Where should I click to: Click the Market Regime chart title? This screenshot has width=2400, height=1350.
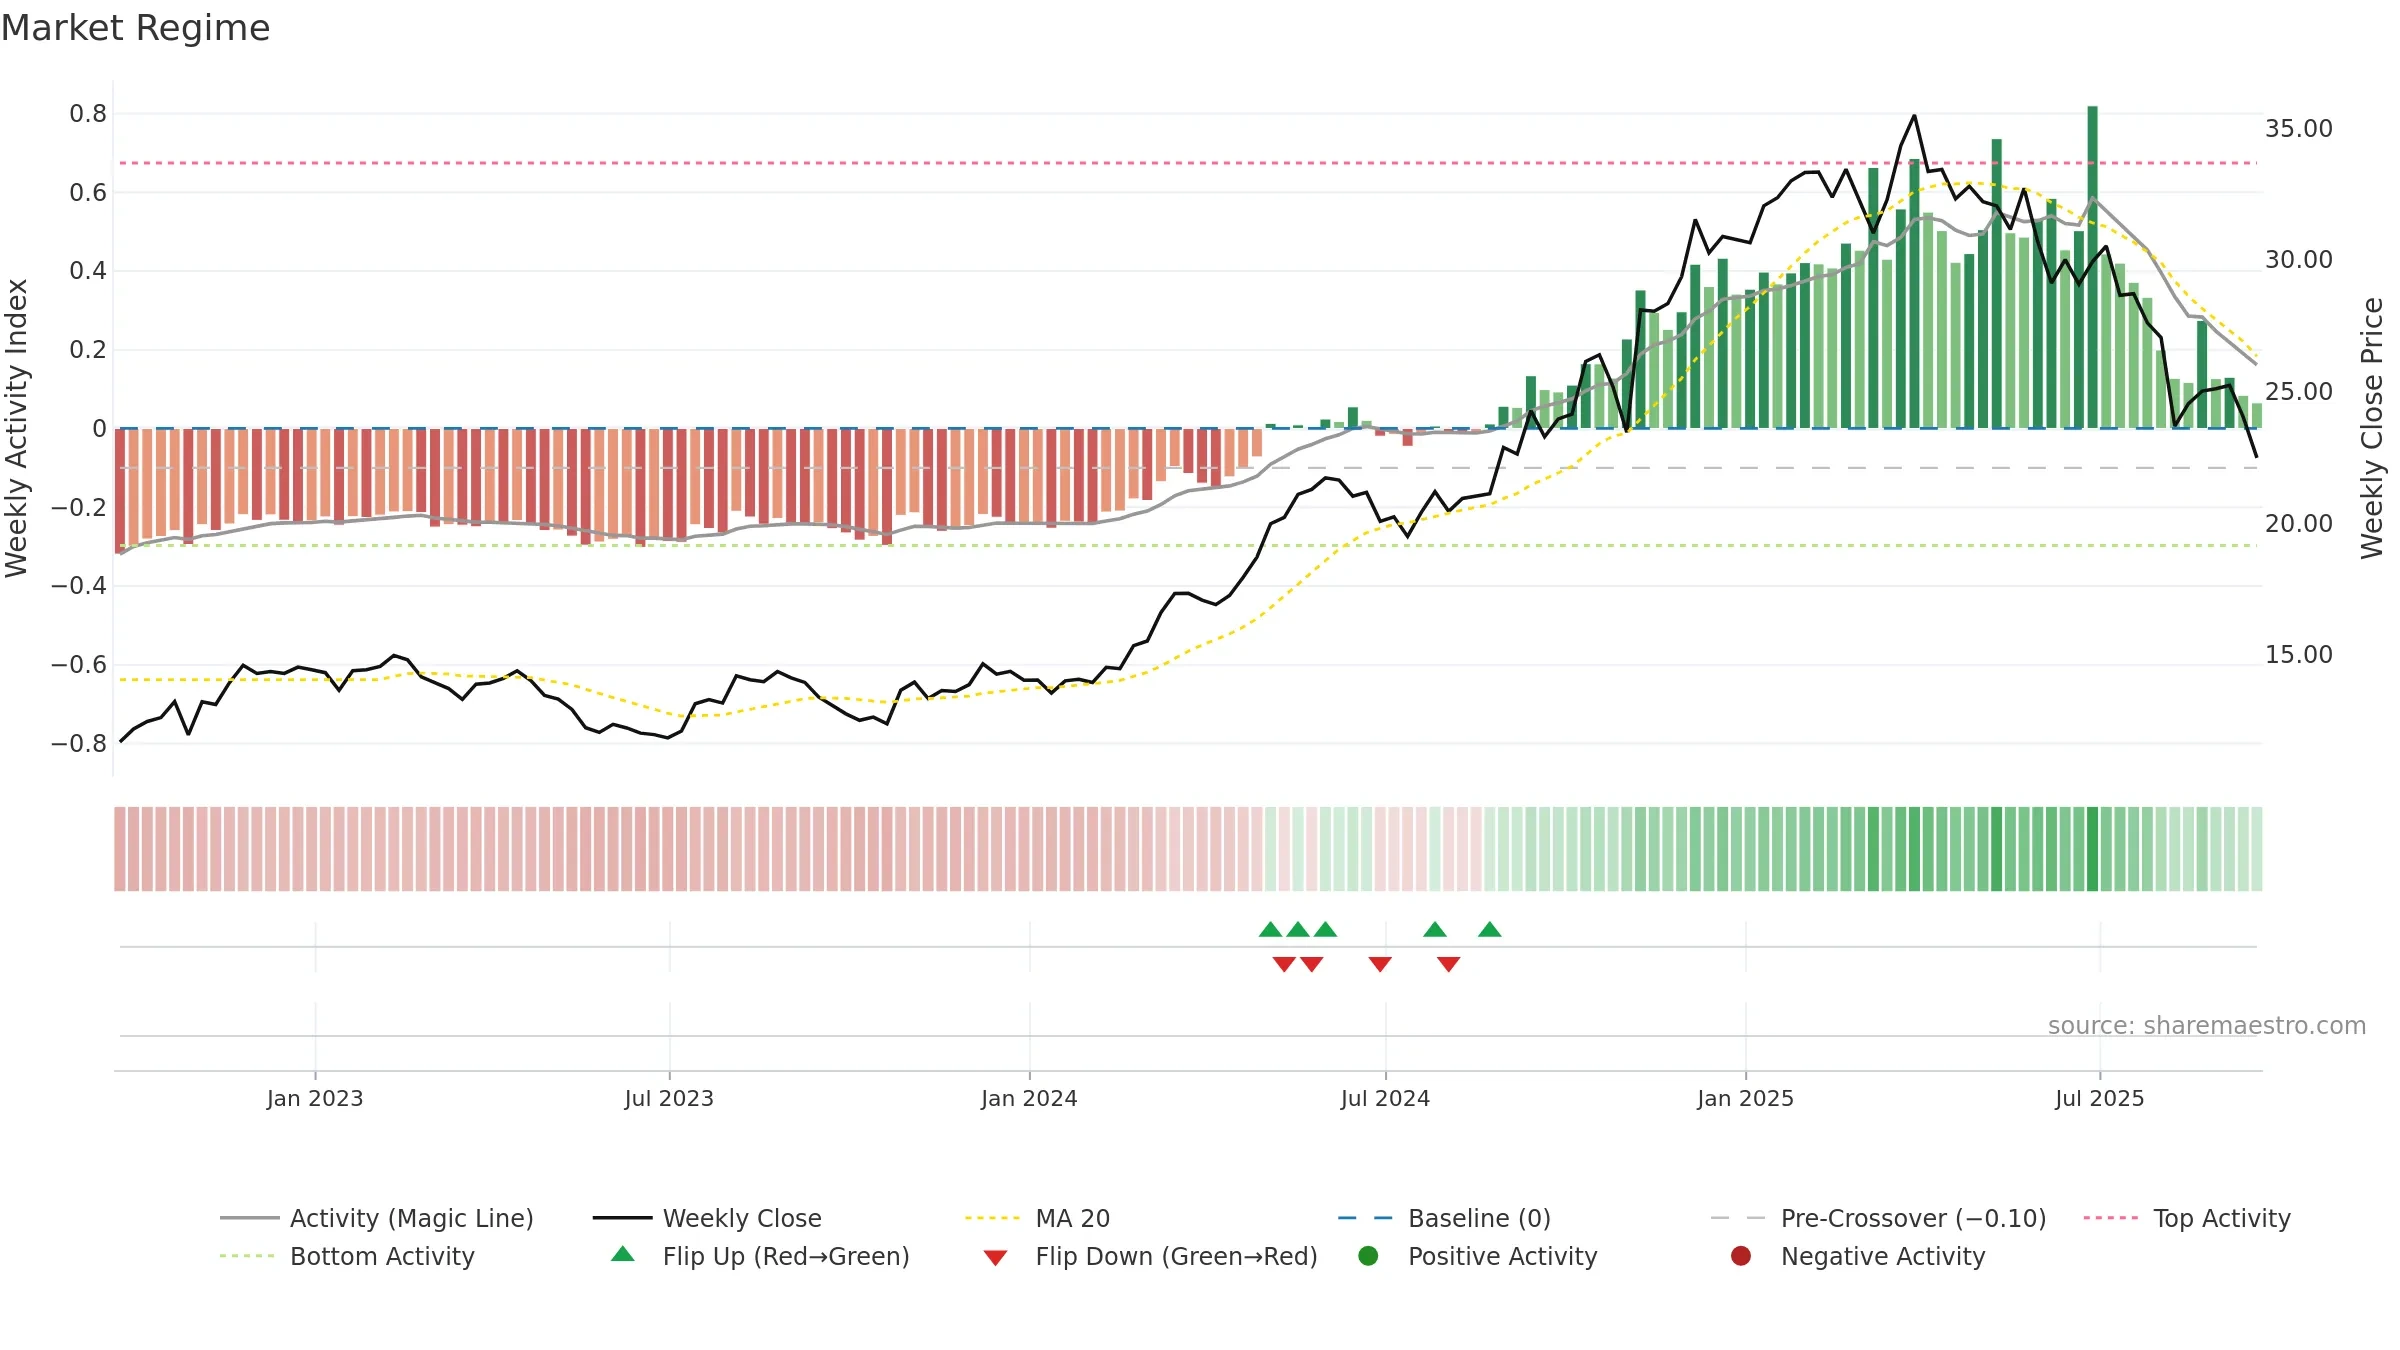135,28
